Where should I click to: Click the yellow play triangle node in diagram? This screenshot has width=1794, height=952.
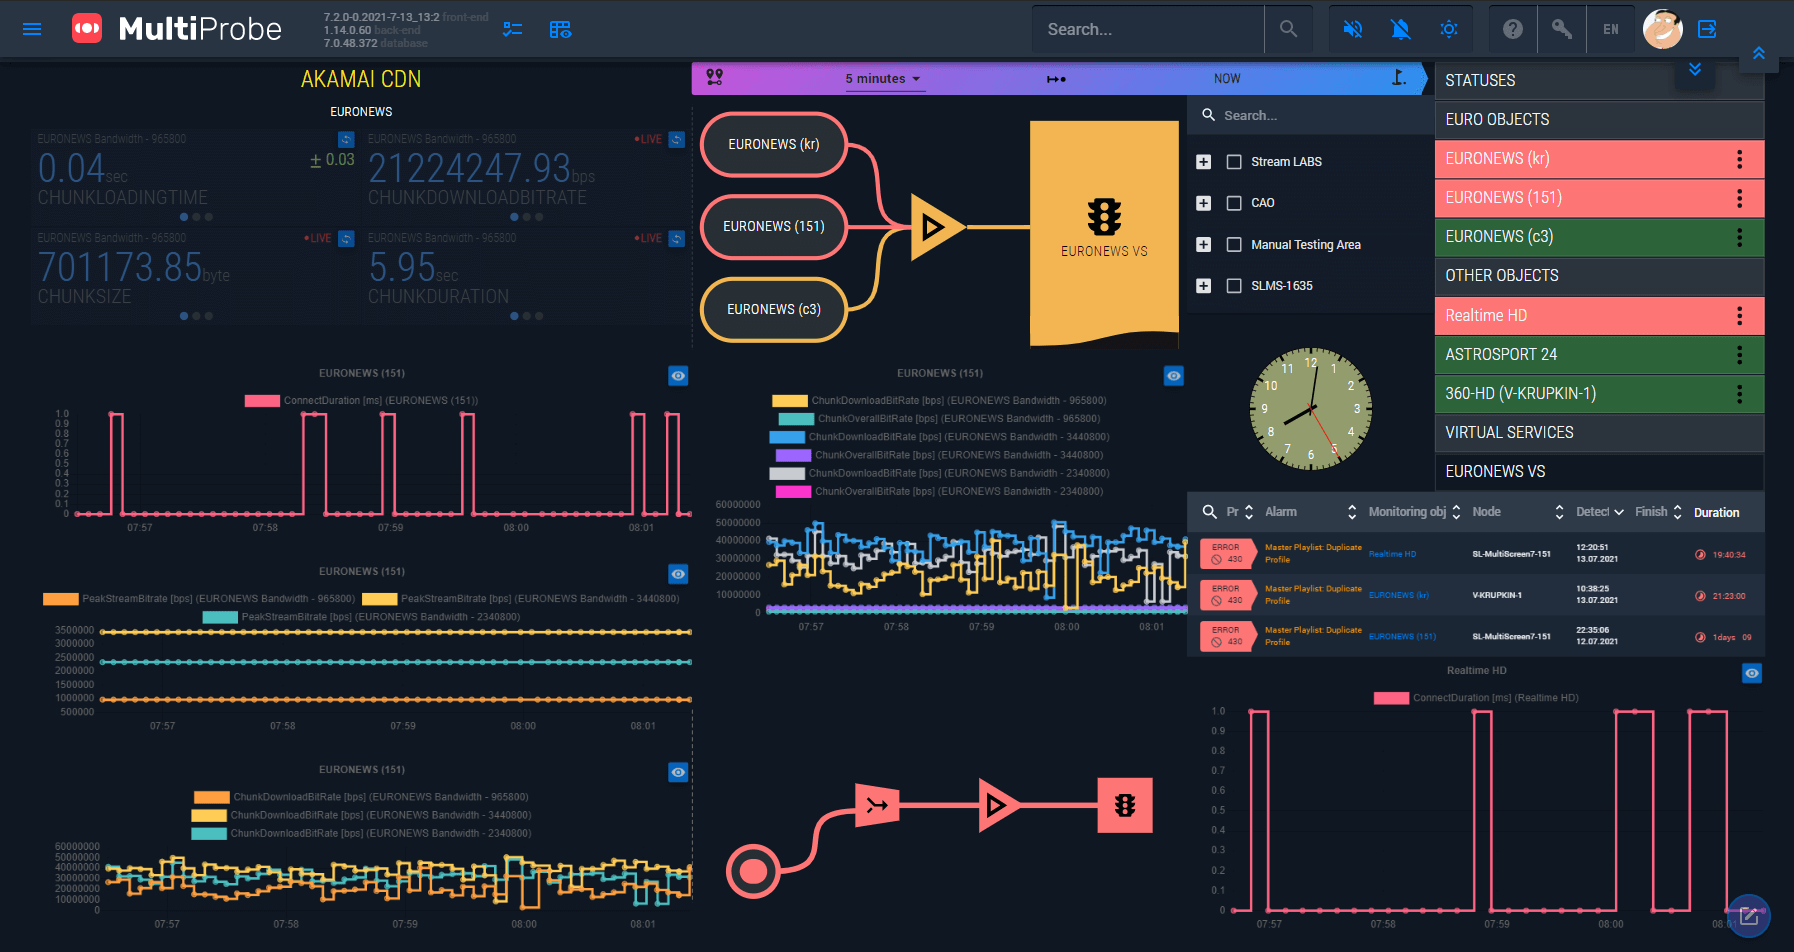[936, 228]
